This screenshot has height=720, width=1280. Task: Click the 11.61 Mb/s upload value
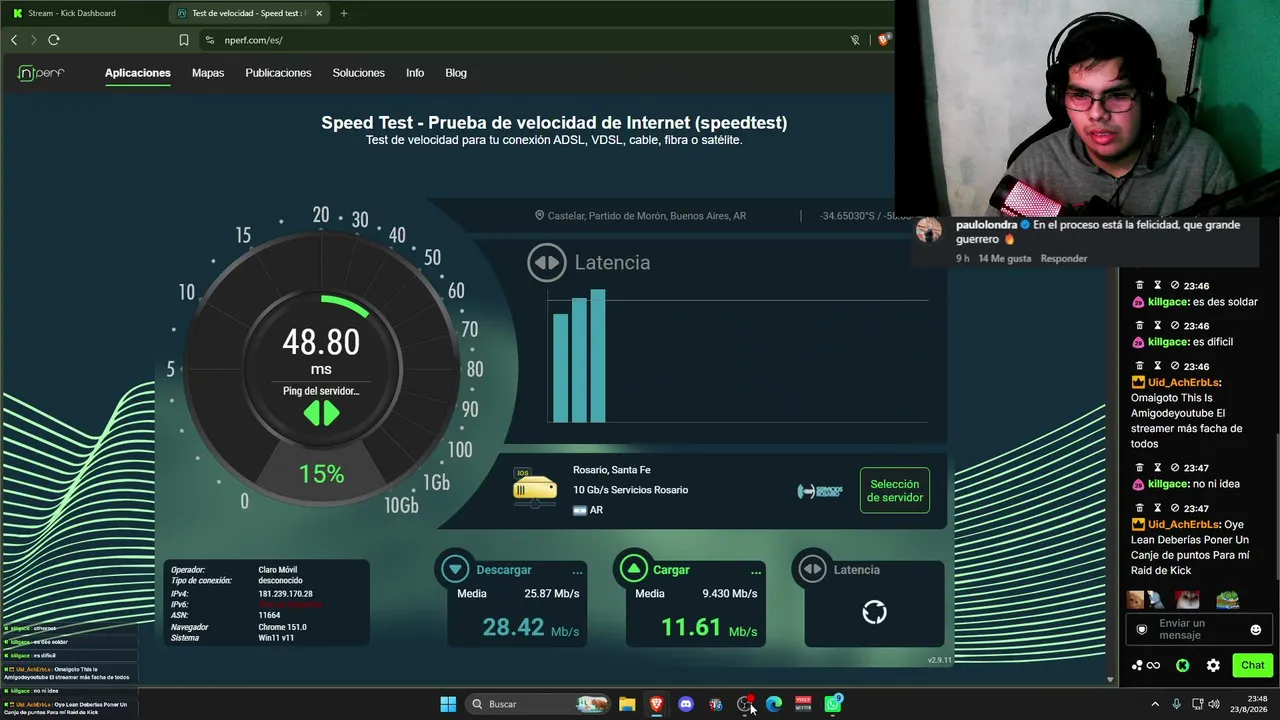[709, 628]
